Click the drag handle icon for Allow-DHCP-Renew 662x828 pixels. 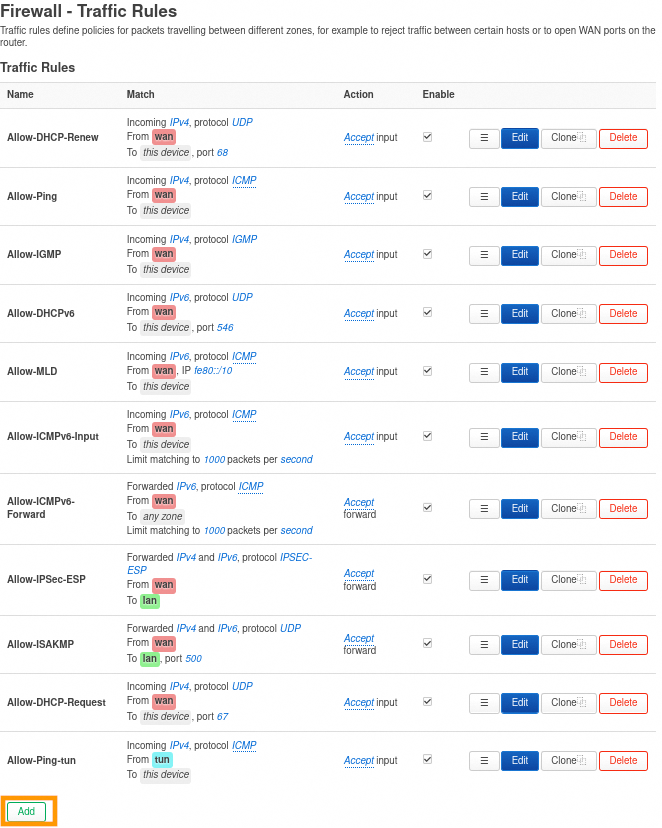pyautogui.click(x=484, y=138)
